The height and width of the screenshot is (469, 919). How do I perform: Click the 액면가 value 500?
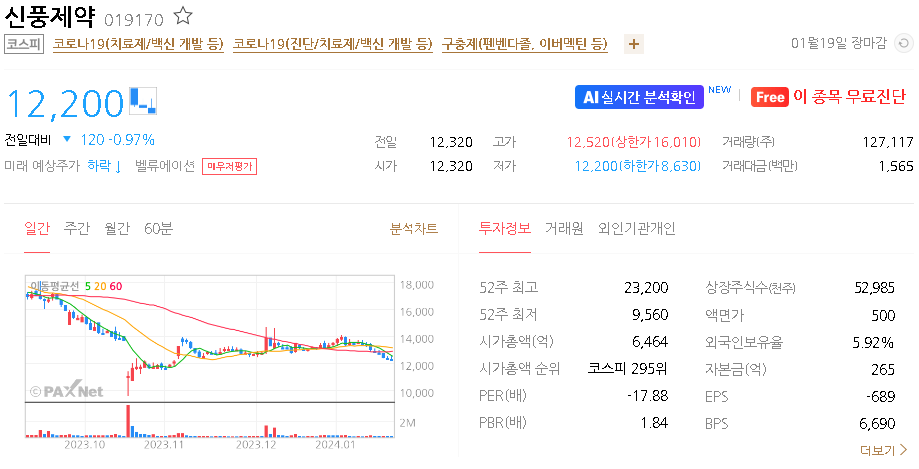click(883, 315)
